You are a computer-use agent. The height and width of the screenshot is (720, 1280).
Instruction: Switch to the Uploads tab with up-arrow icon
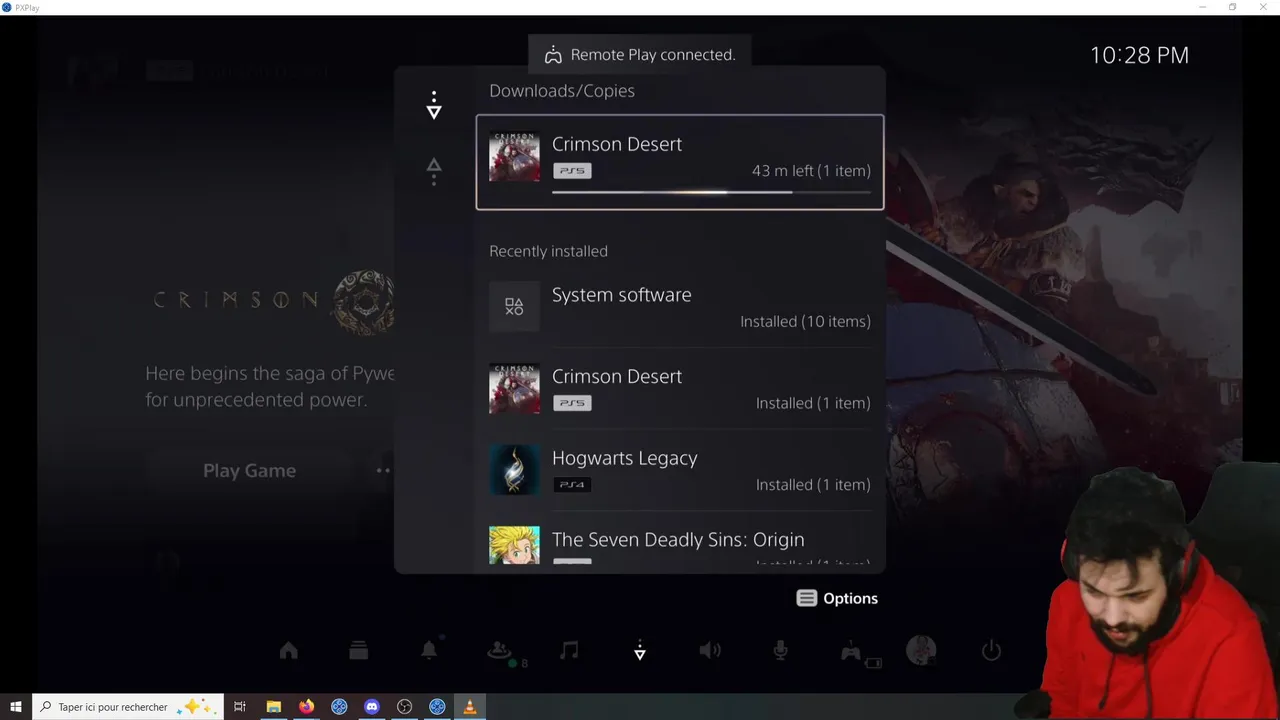point(434,171)
